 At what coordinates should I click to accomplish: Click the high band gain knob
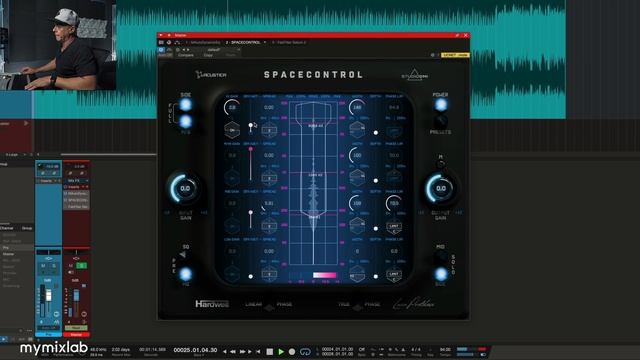point(232,107)
